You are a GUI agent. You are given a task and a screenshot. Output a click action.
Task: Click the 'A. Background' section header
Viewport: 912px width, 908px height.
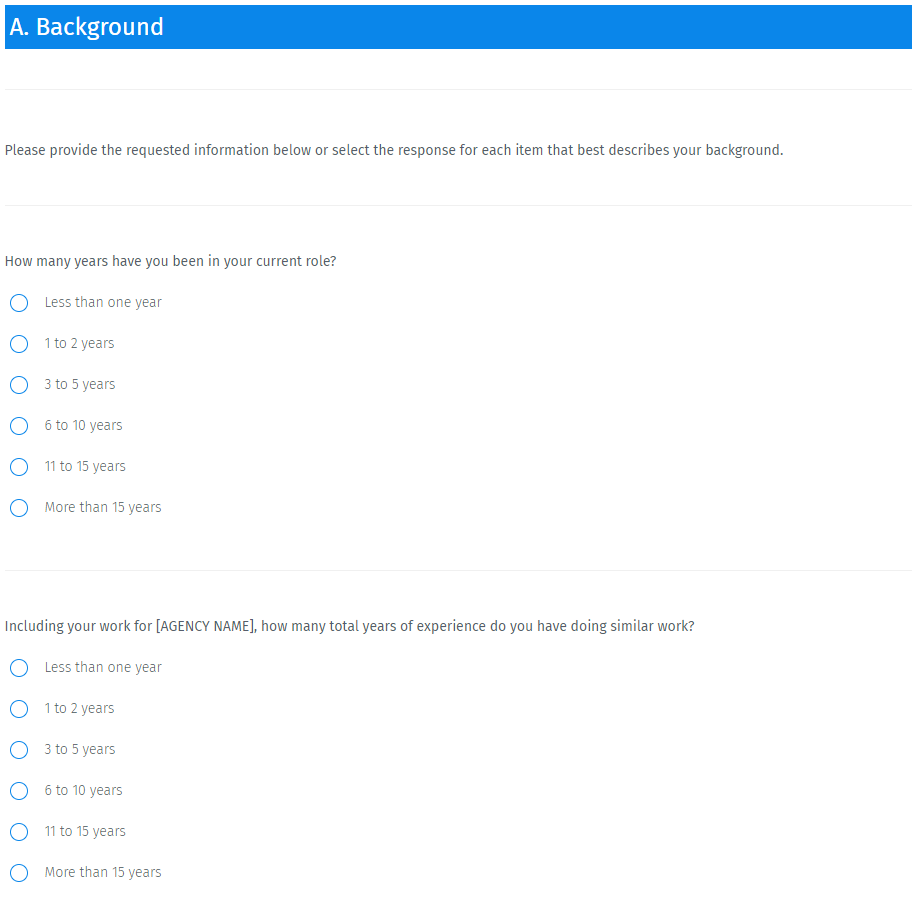pyautogui.click(x=87, y=27)
